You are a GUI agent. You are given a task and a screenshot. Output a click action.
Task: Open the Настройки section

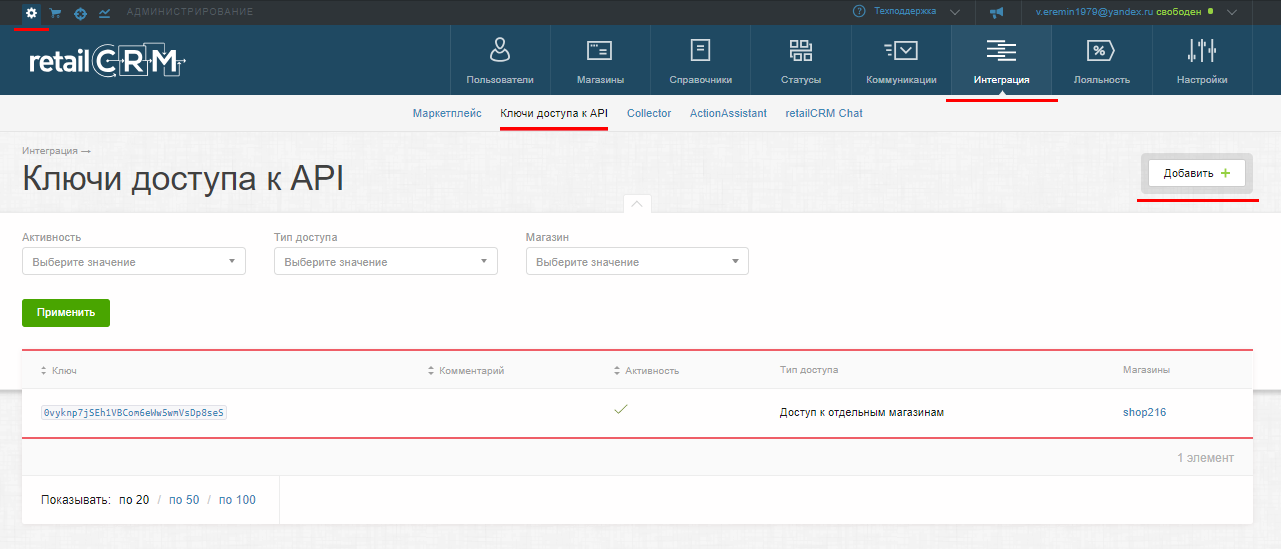(x=1201, y=60)
